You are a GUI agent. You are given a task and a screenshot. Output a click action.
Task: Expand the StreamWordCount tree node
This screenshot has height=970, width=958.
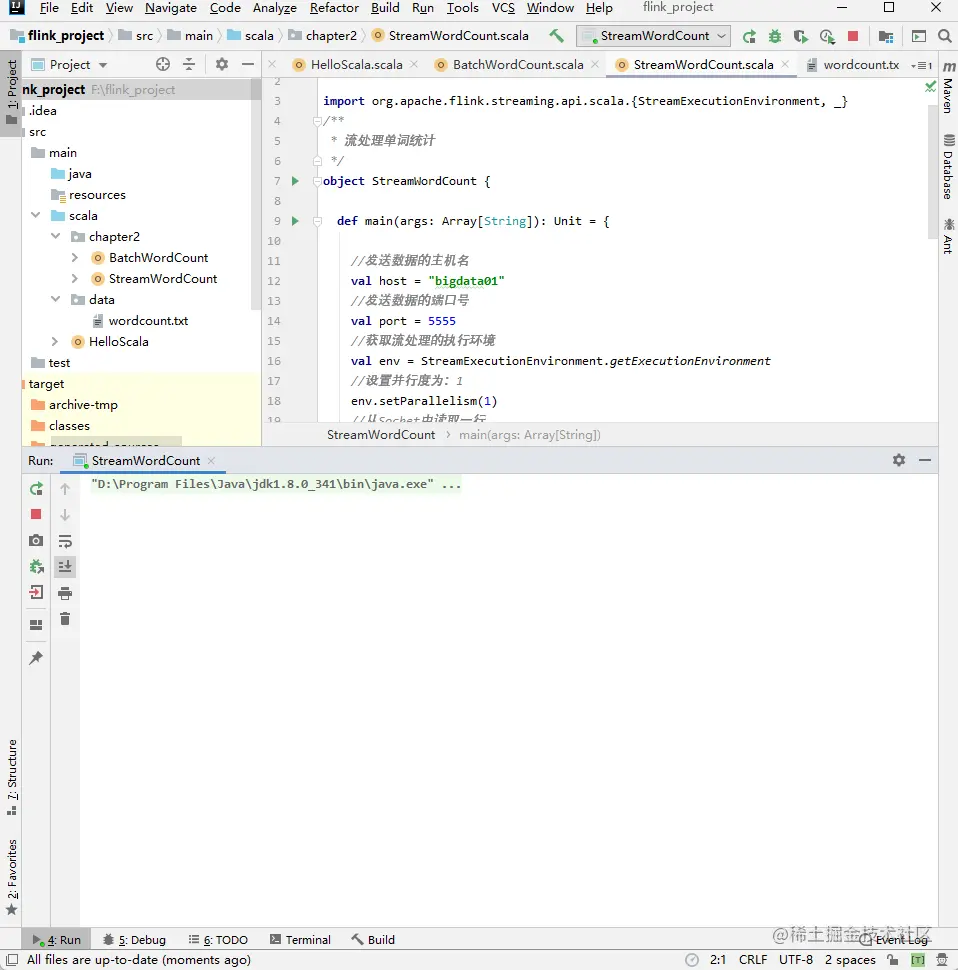75,278
